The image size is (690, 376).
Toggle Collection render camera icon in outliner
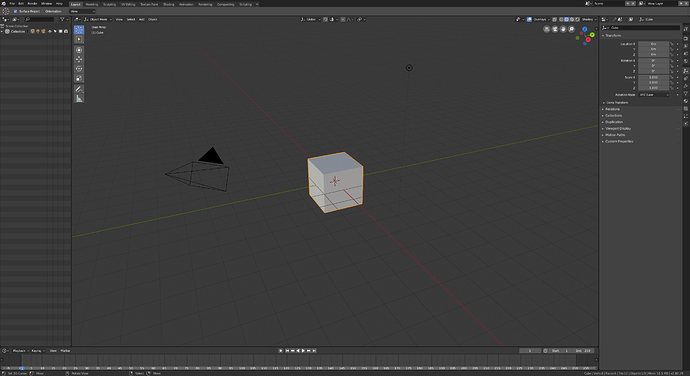tap(66, 31)
